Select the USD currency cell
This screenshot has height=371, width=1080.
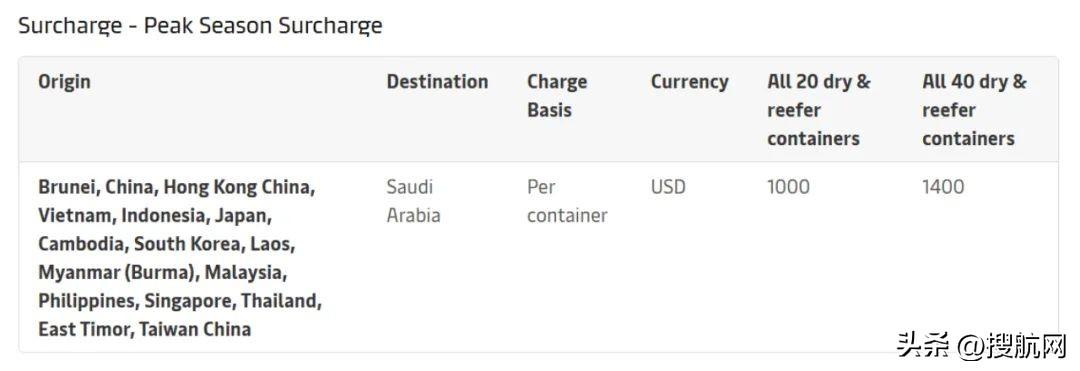tap(668, 187)
